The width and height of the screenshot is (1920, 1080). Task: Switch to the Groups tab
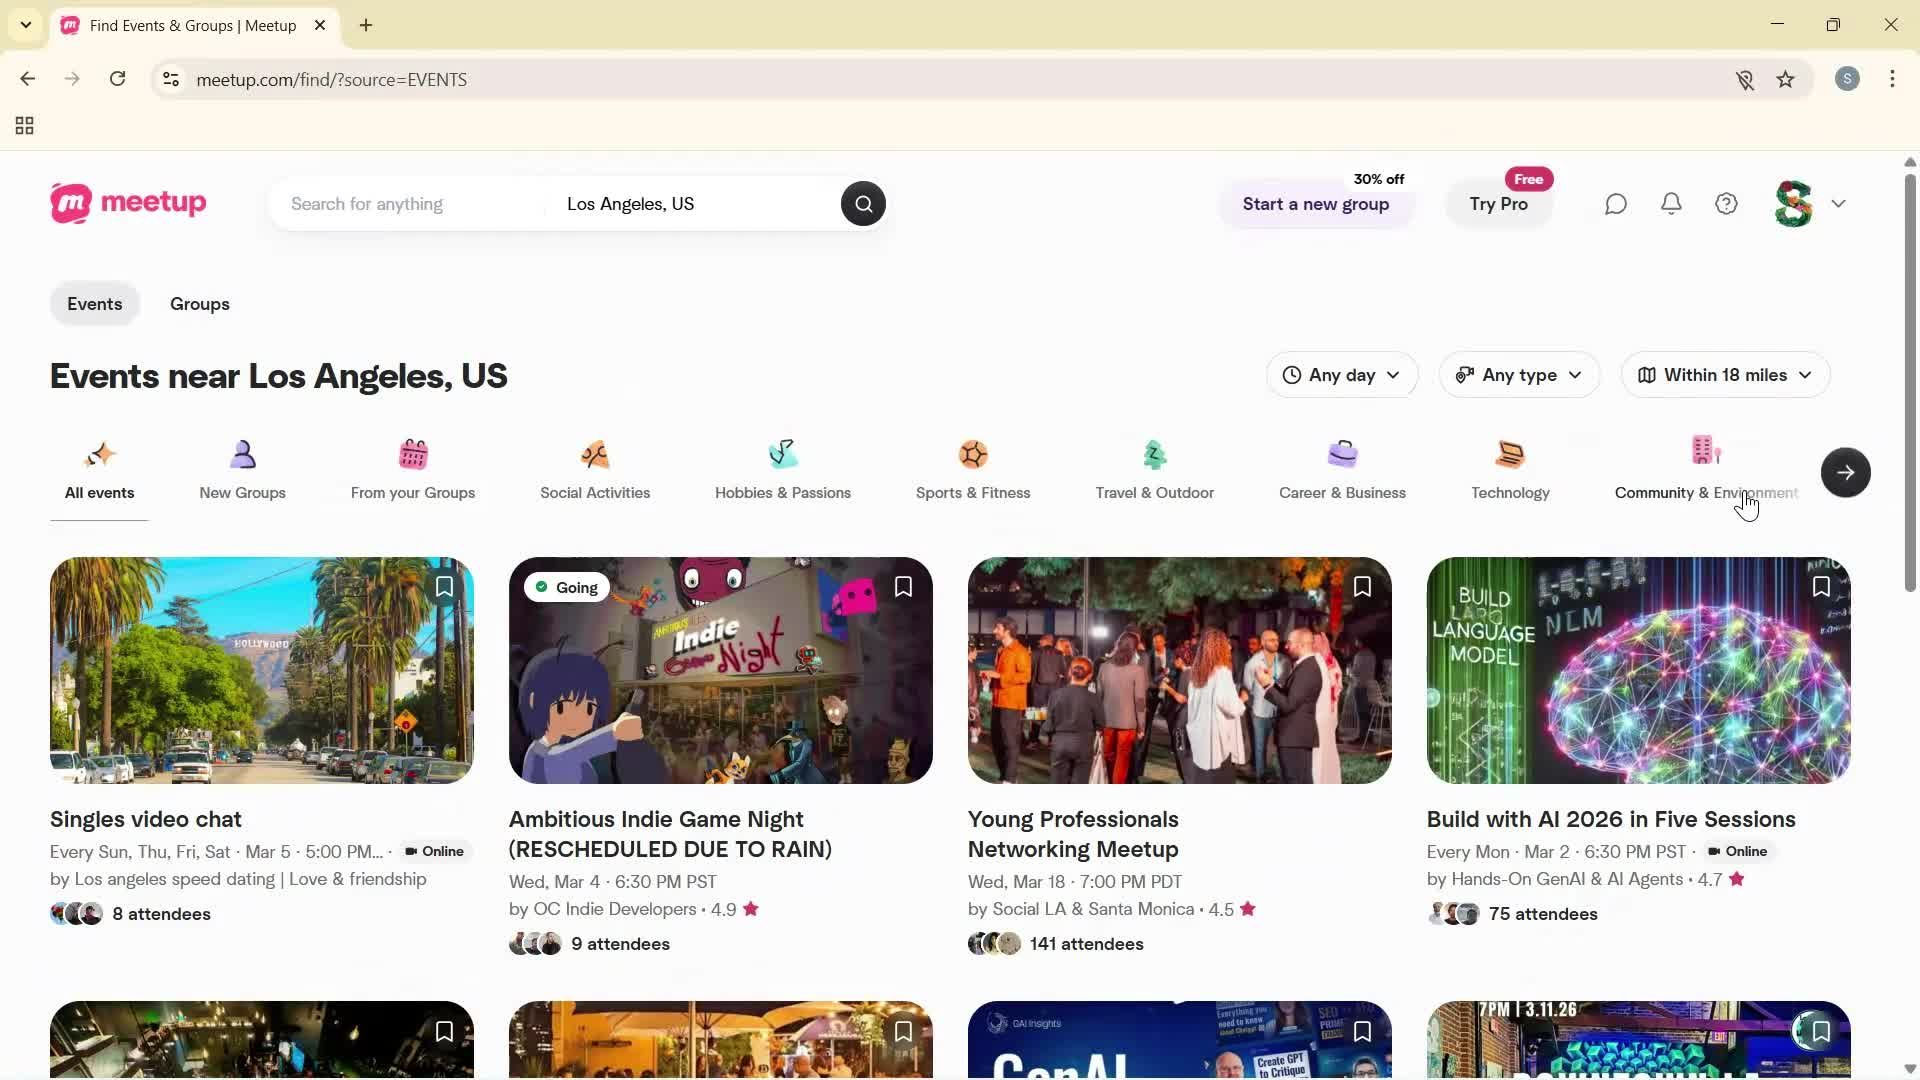199,303
